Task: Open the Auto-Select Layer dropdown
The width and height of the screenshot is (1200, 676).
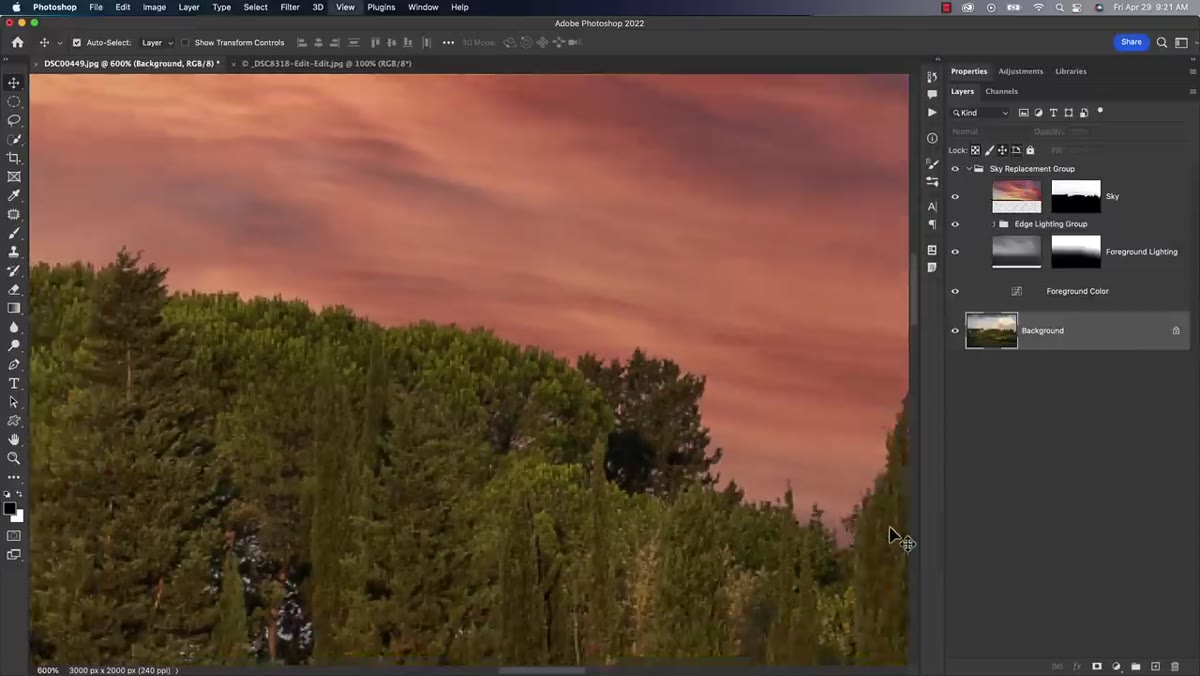Action: (157, 43)
